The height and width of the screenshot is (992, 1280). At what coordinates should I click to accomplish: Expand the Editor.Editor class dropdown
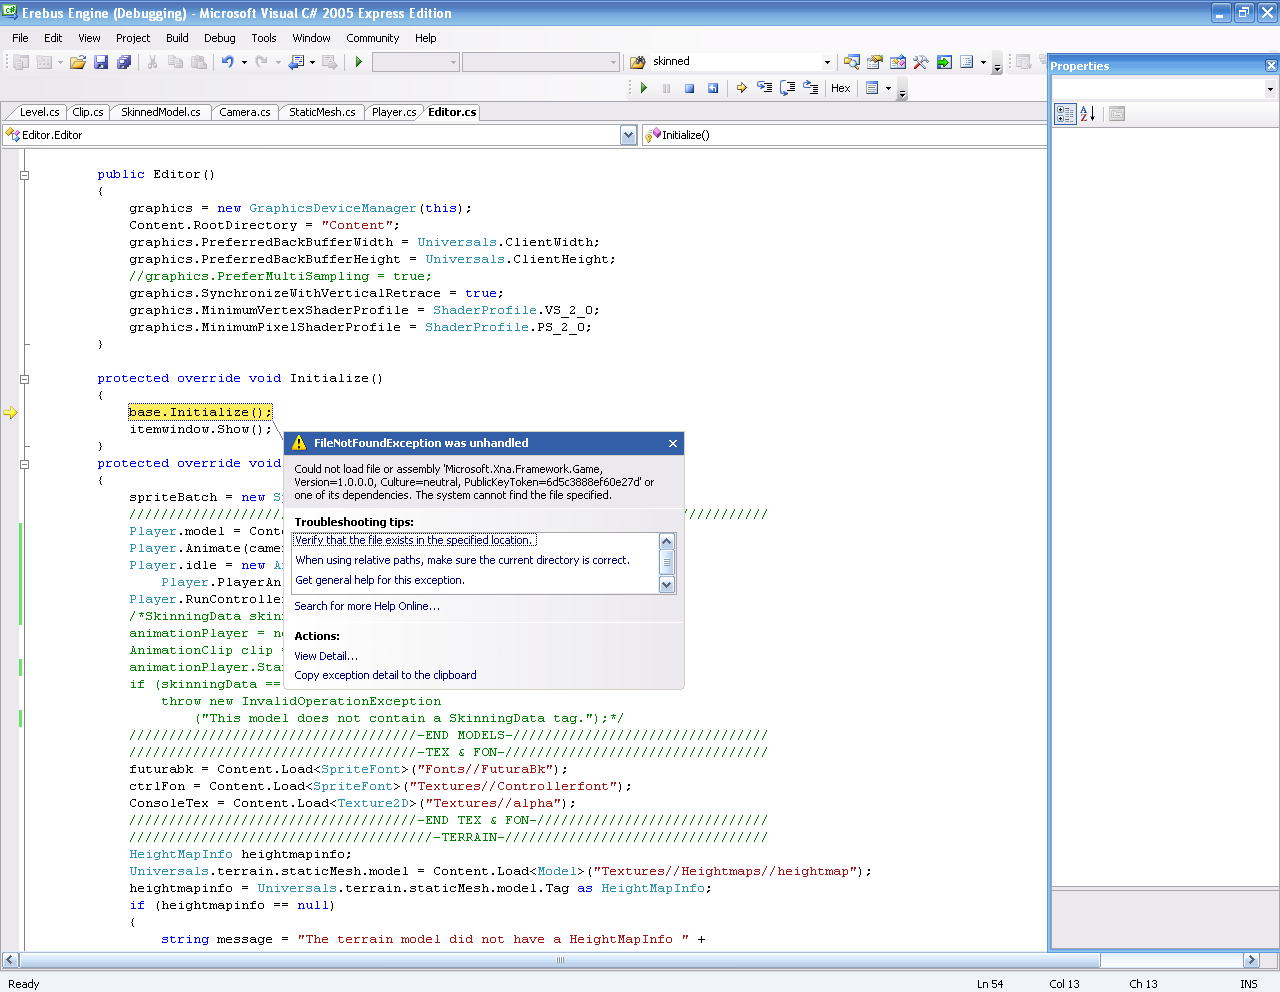coord(629,135)
